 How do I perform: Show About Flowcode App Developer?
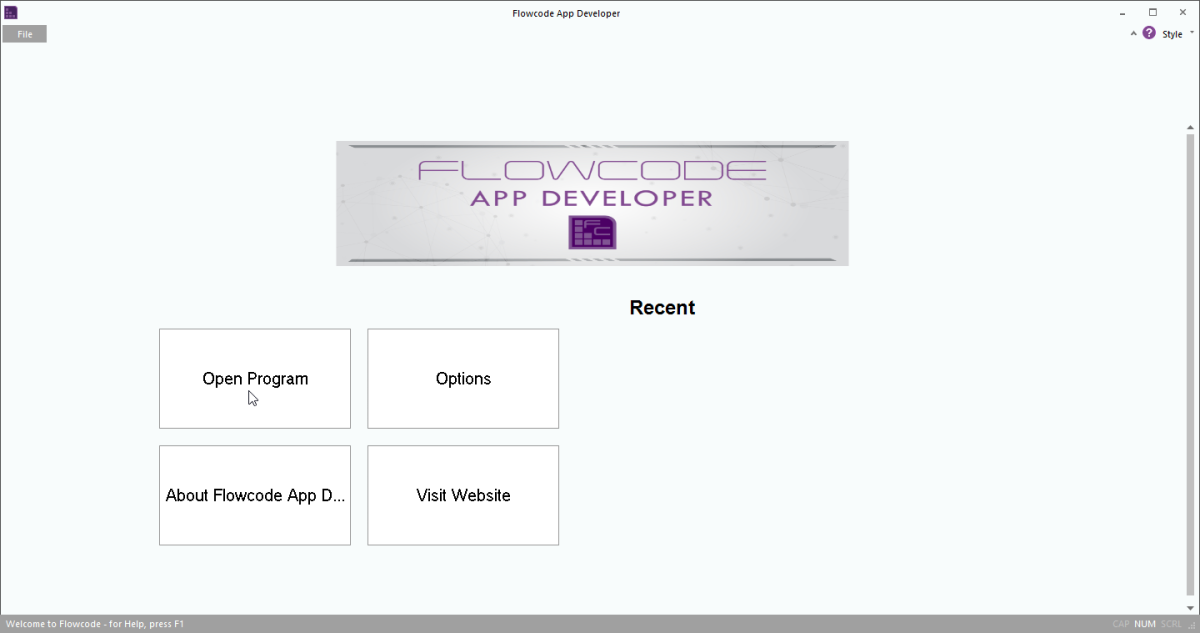[255, 495]
